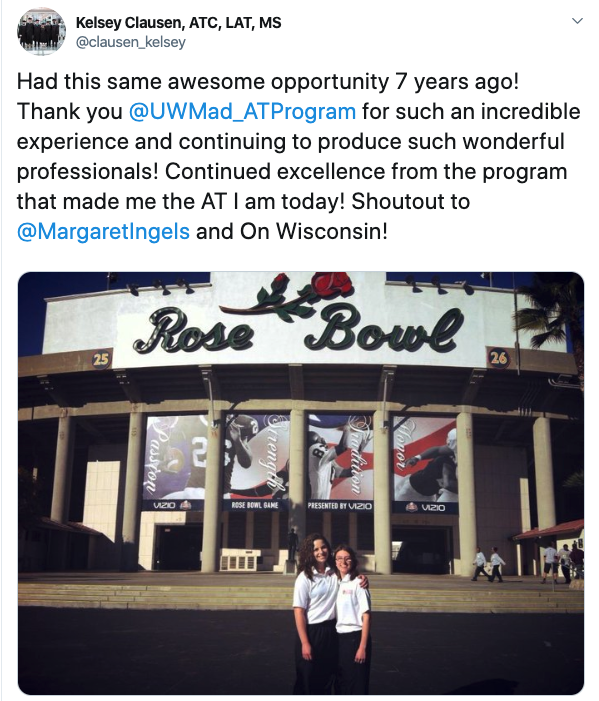Click the tweet body text
Screen dimensions: 599x701
click(x=299, y=156)
